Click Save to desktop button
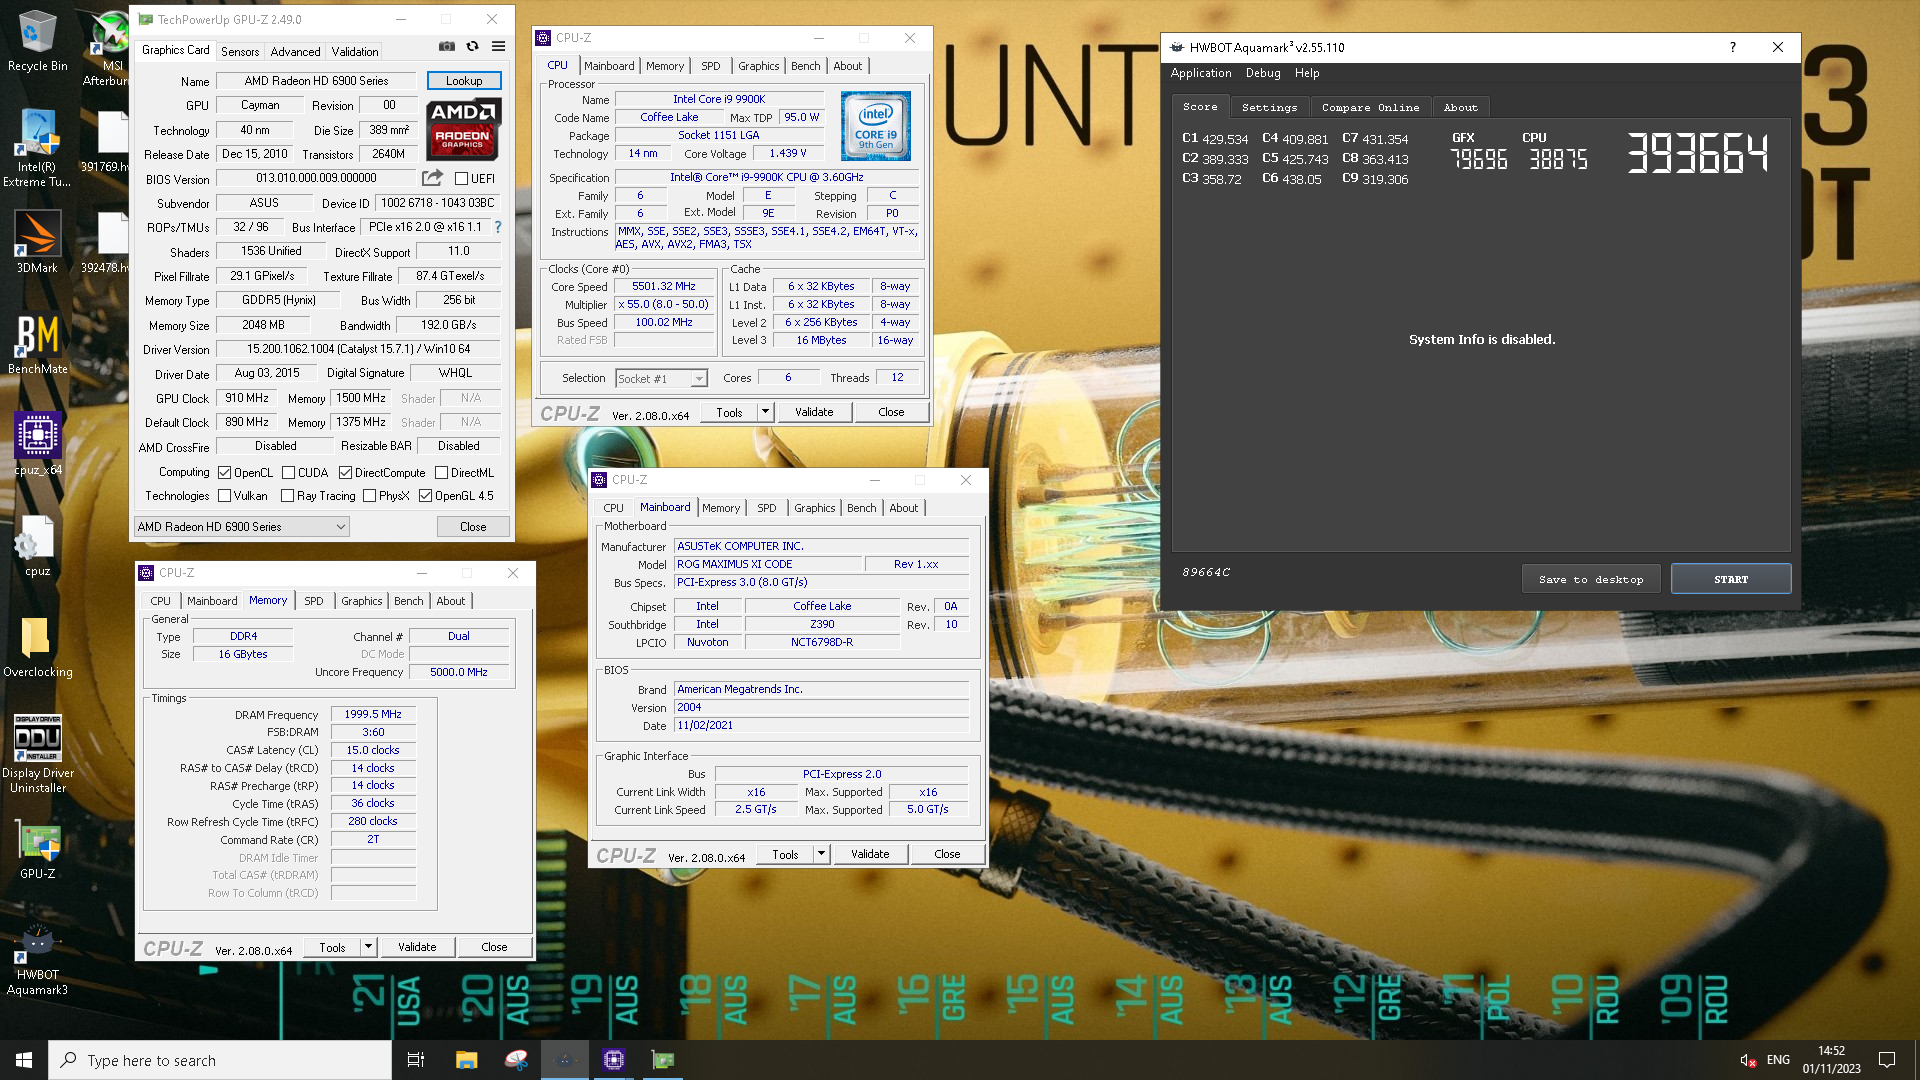This screenshot has height=1080, width=1920. [1591, 579]
